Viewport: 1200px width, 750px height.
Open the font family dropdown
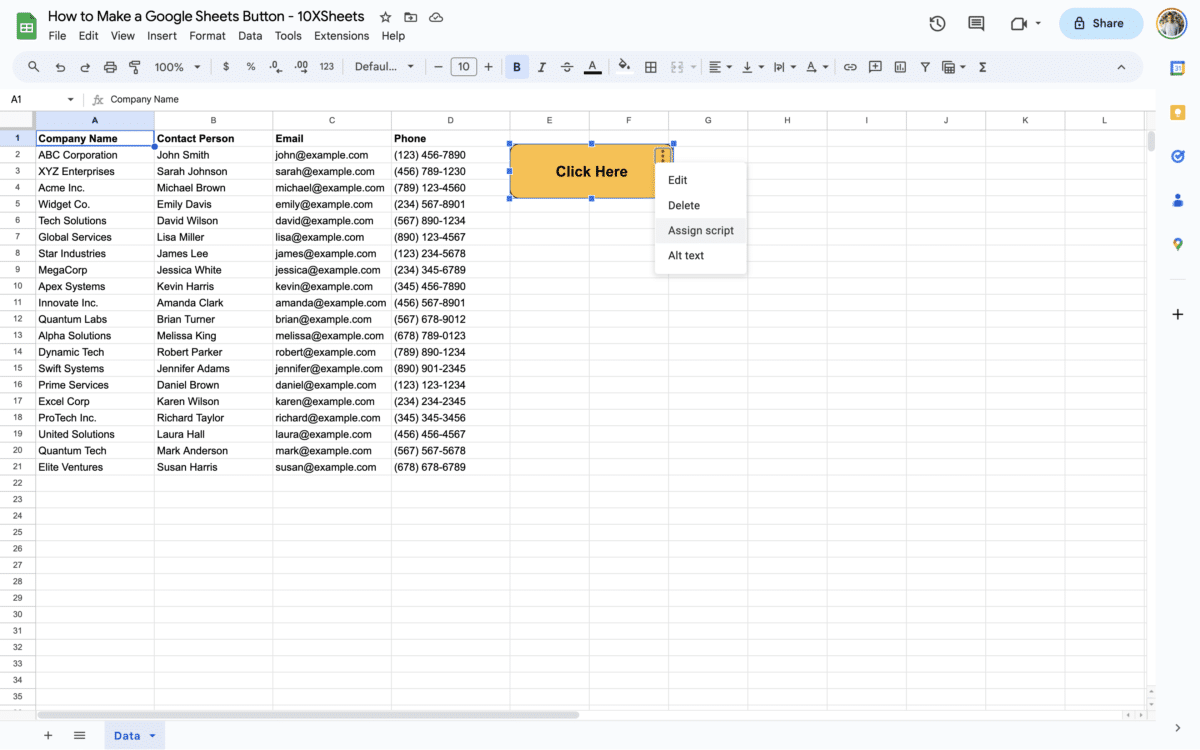(385, 66)
